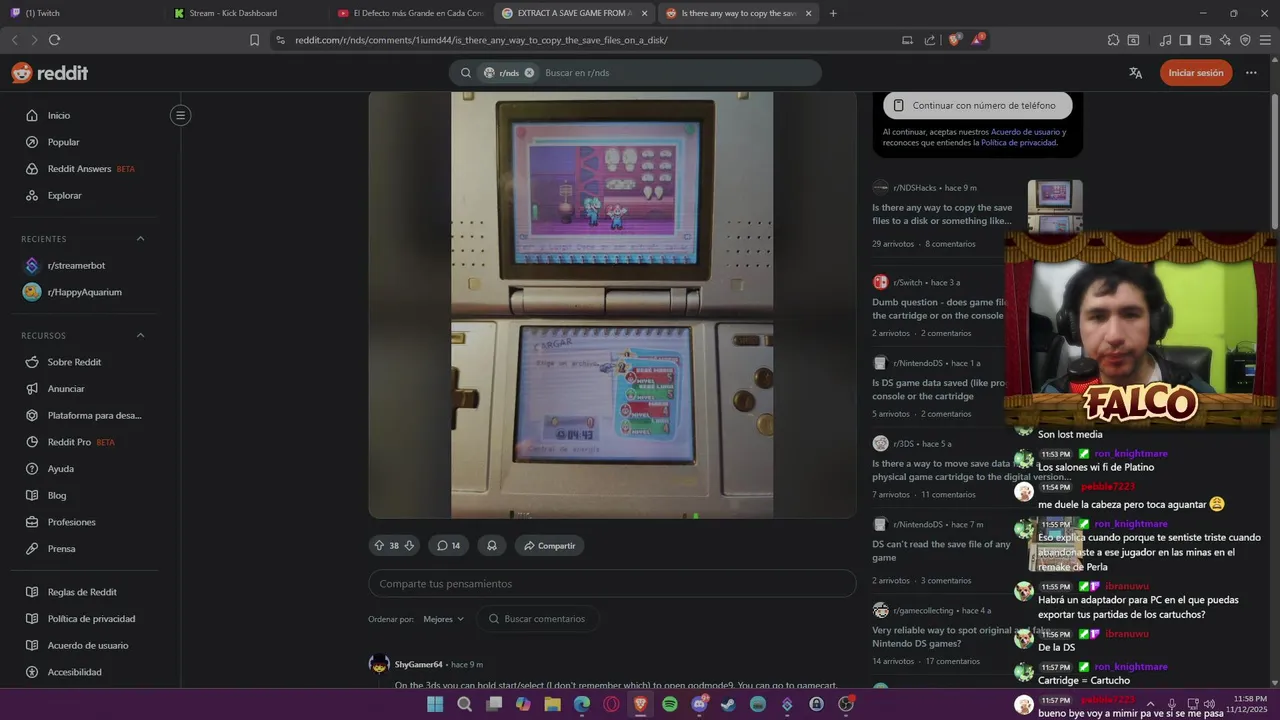Open r/HappyAquarium community

(84, 292)
